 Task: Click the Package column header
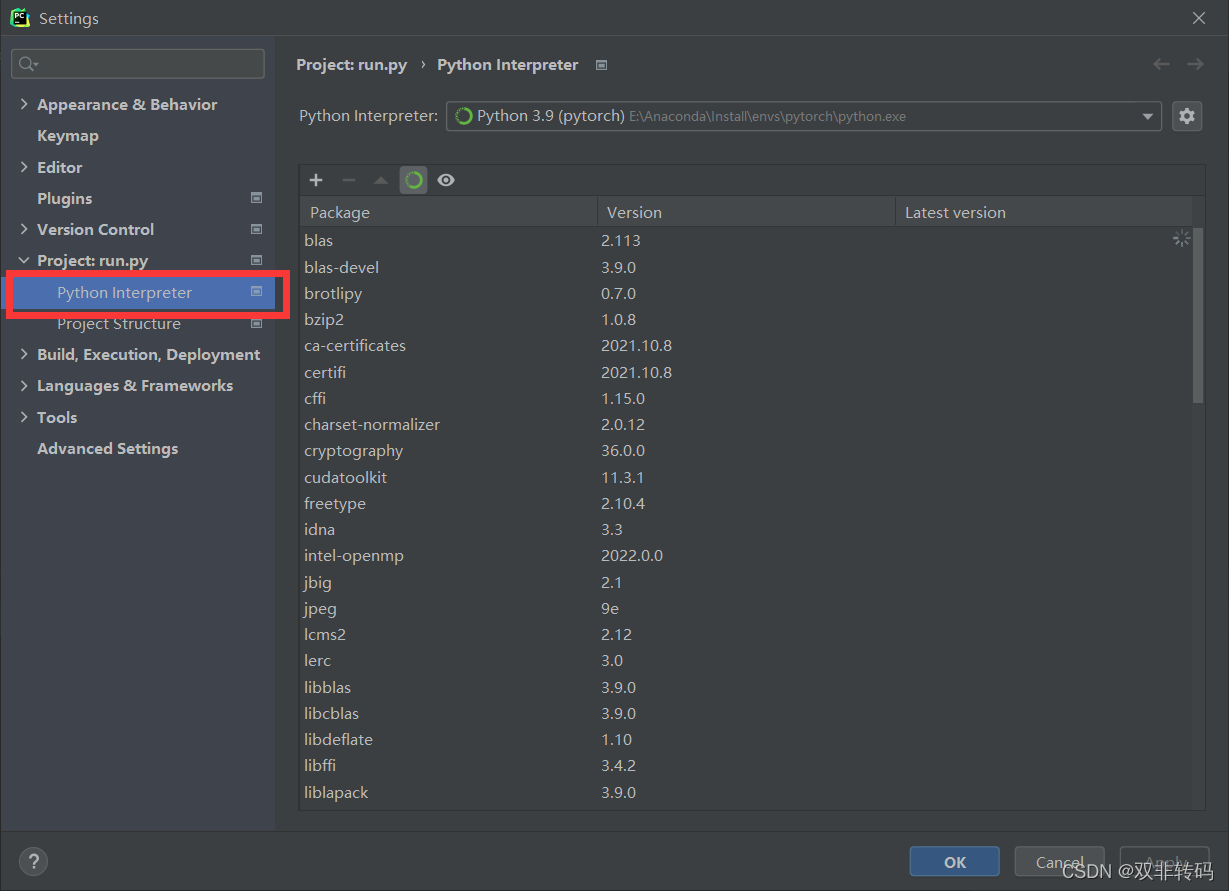tap(448, 212)
